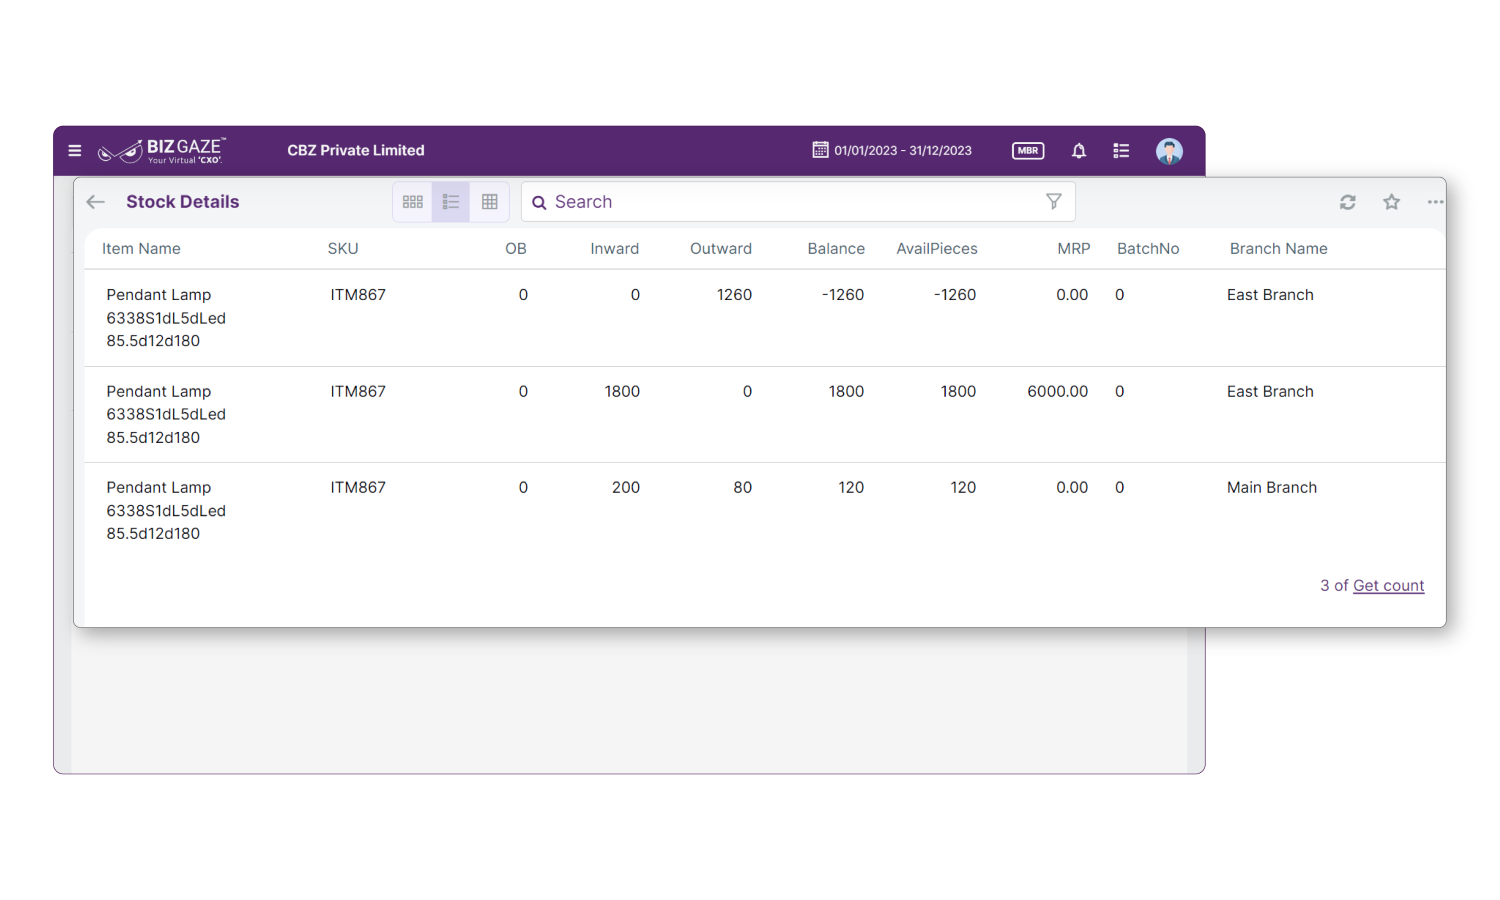Sort by the Outward column header
1500x900 pixels.
(x=721, y=249)
